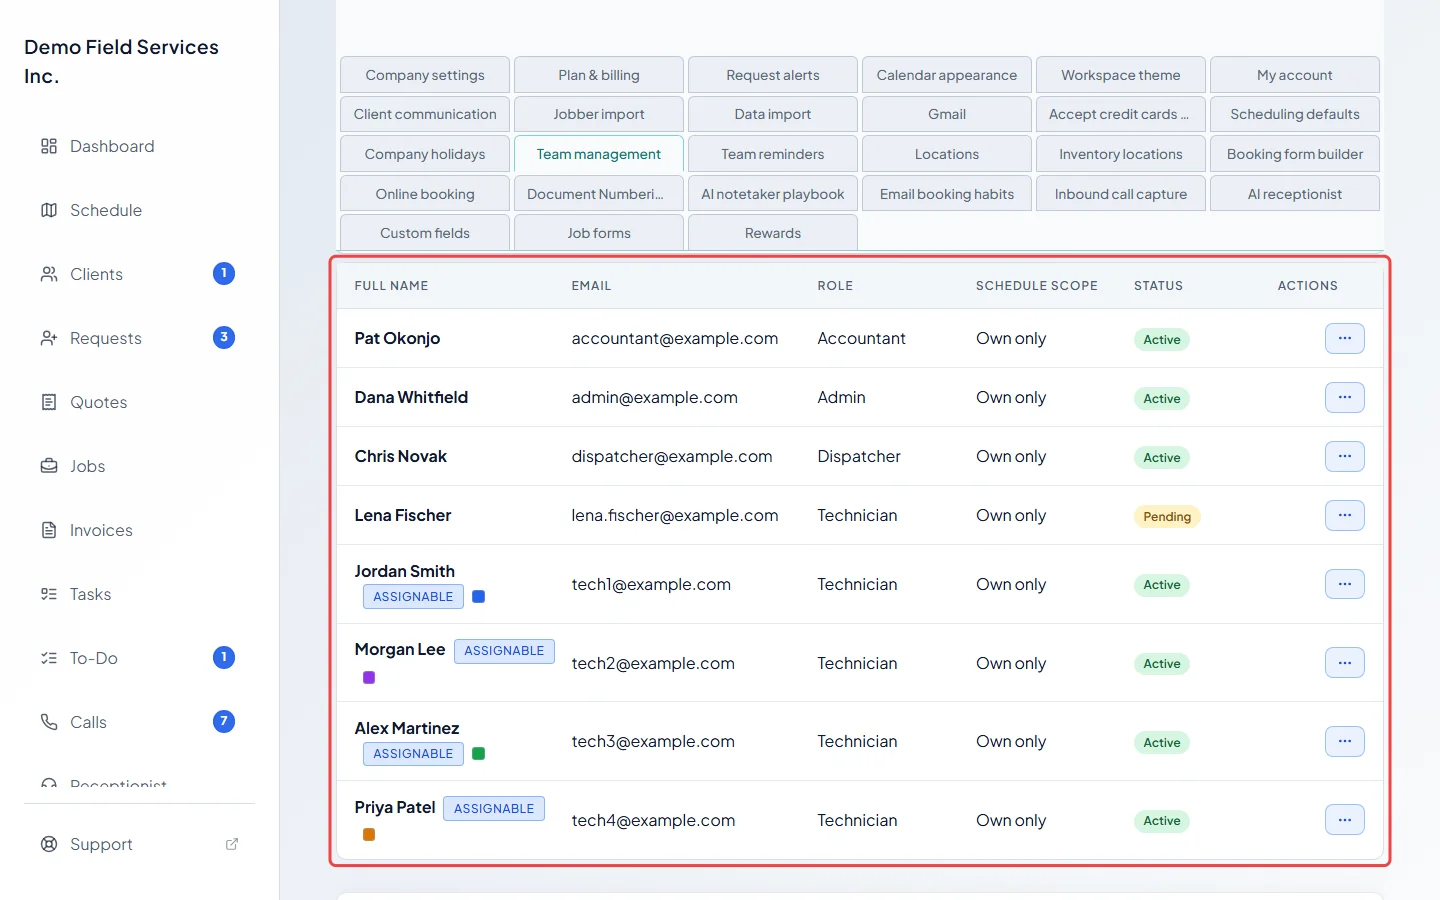Click the Schedule map icon in sidebar
1440x900 pixels.
(x=49, y=210)
